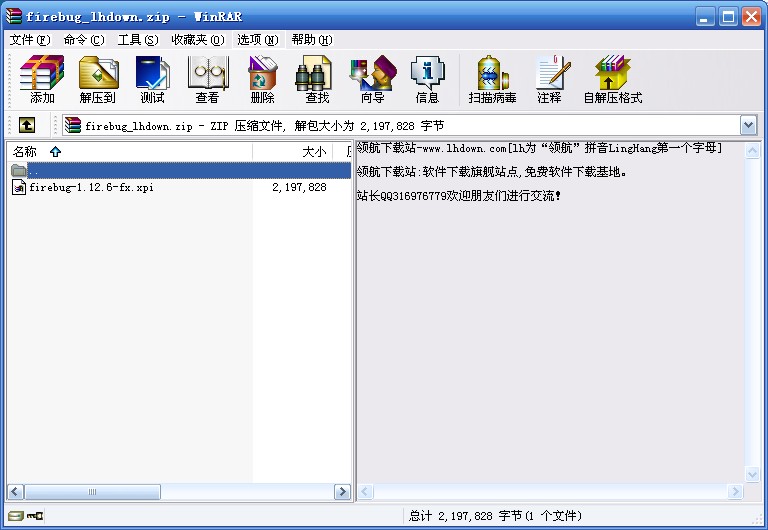Screen dimensions: 768x530
Task: Click file list scroll left arrow
Action: tap(16, 491)
